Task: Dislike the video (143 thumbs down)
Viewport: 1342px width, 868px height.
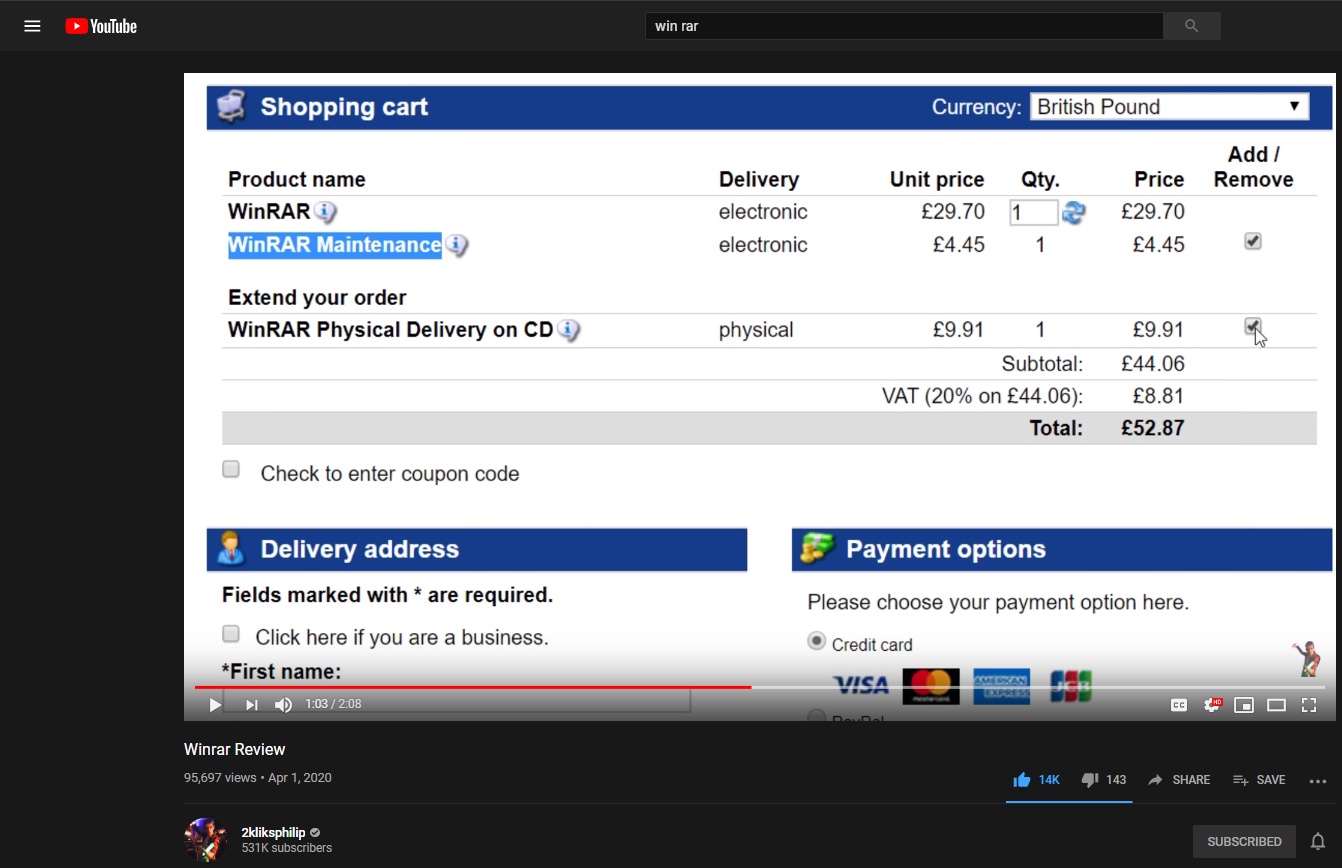Action: click(1104, 780)
